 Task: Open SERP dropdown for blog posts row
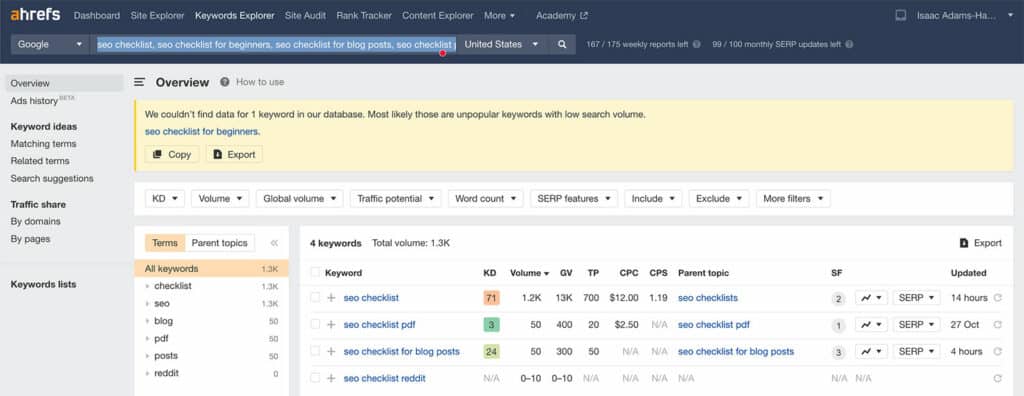[917, 352]
